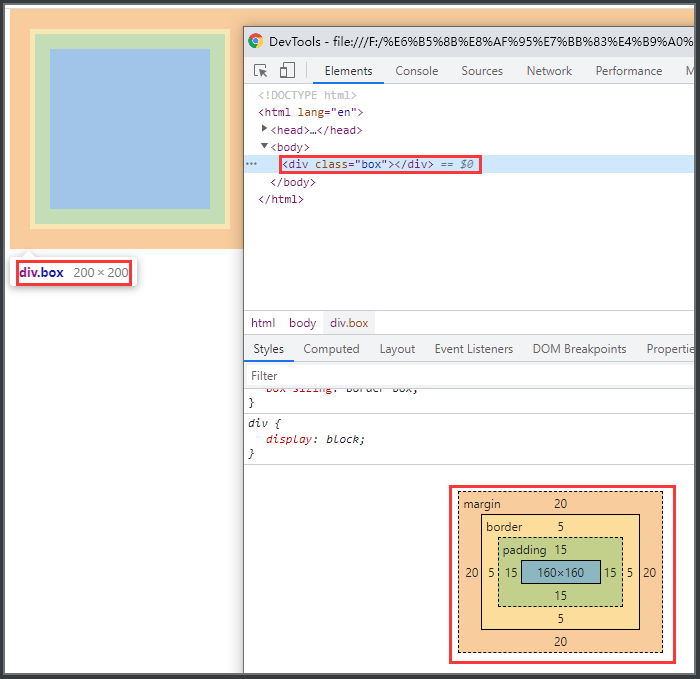
Task: Click the blue content area of highlighted box
Action: point(130,129)
